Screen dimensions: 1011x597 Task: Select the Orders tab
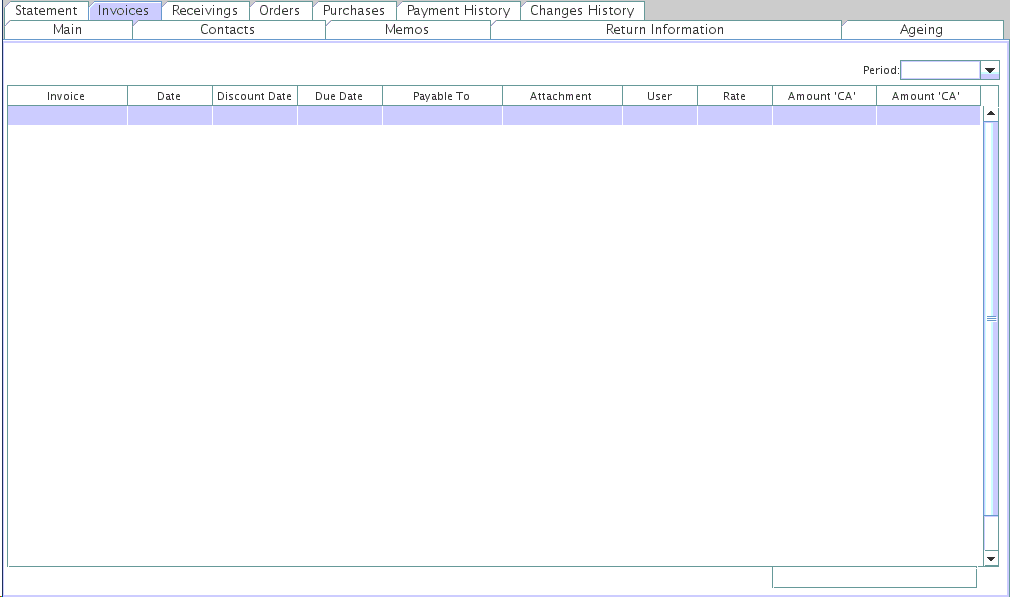click(279, 11)
